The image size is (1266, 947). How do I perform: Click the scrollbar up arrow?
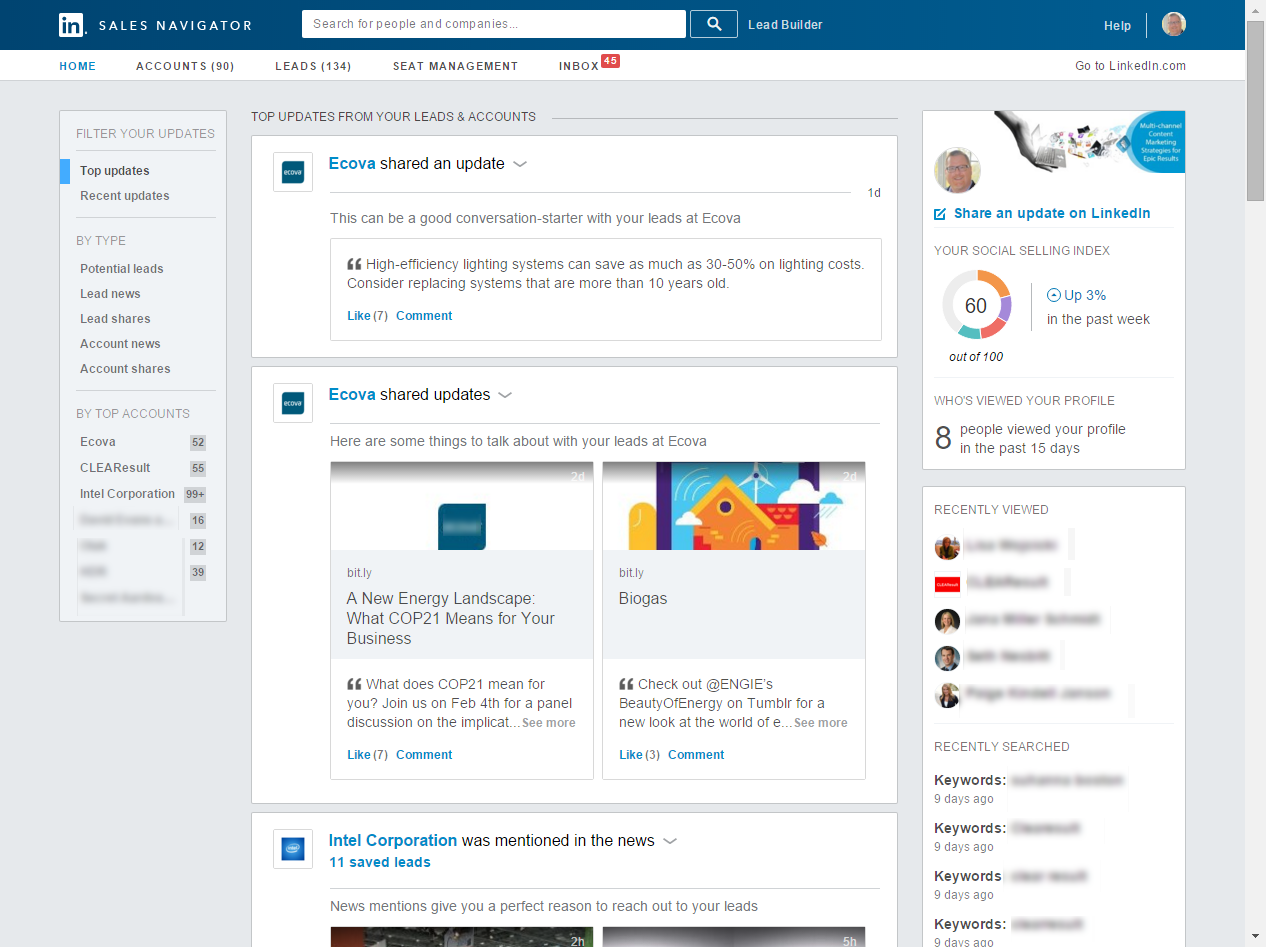click(x=1256, y=9)
